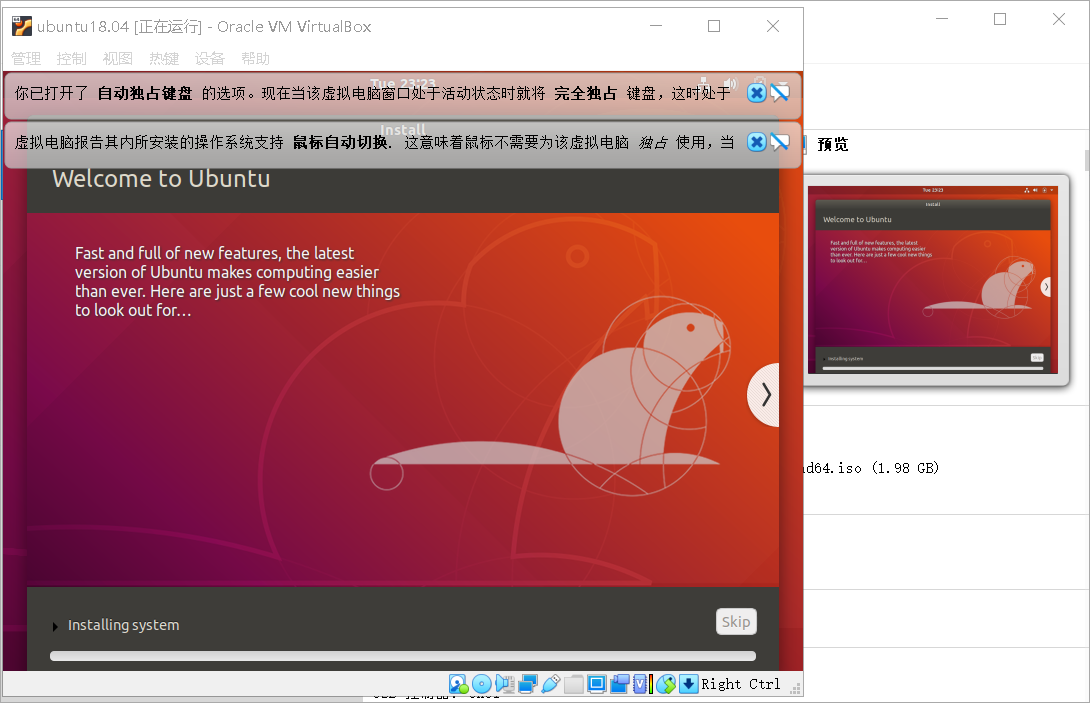Click the USB devices status icon
Viewport: 1090px width, 703px height.
[551, 684]
